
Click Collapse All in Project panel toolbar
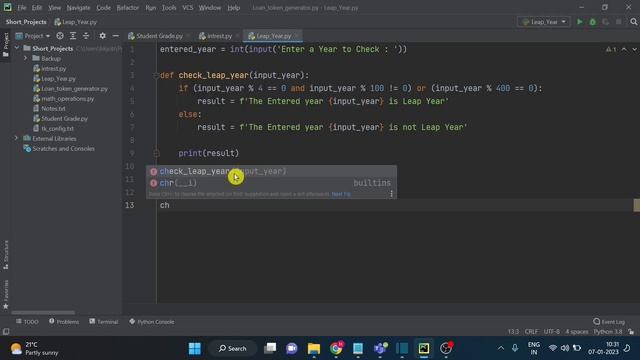(86, 36)
